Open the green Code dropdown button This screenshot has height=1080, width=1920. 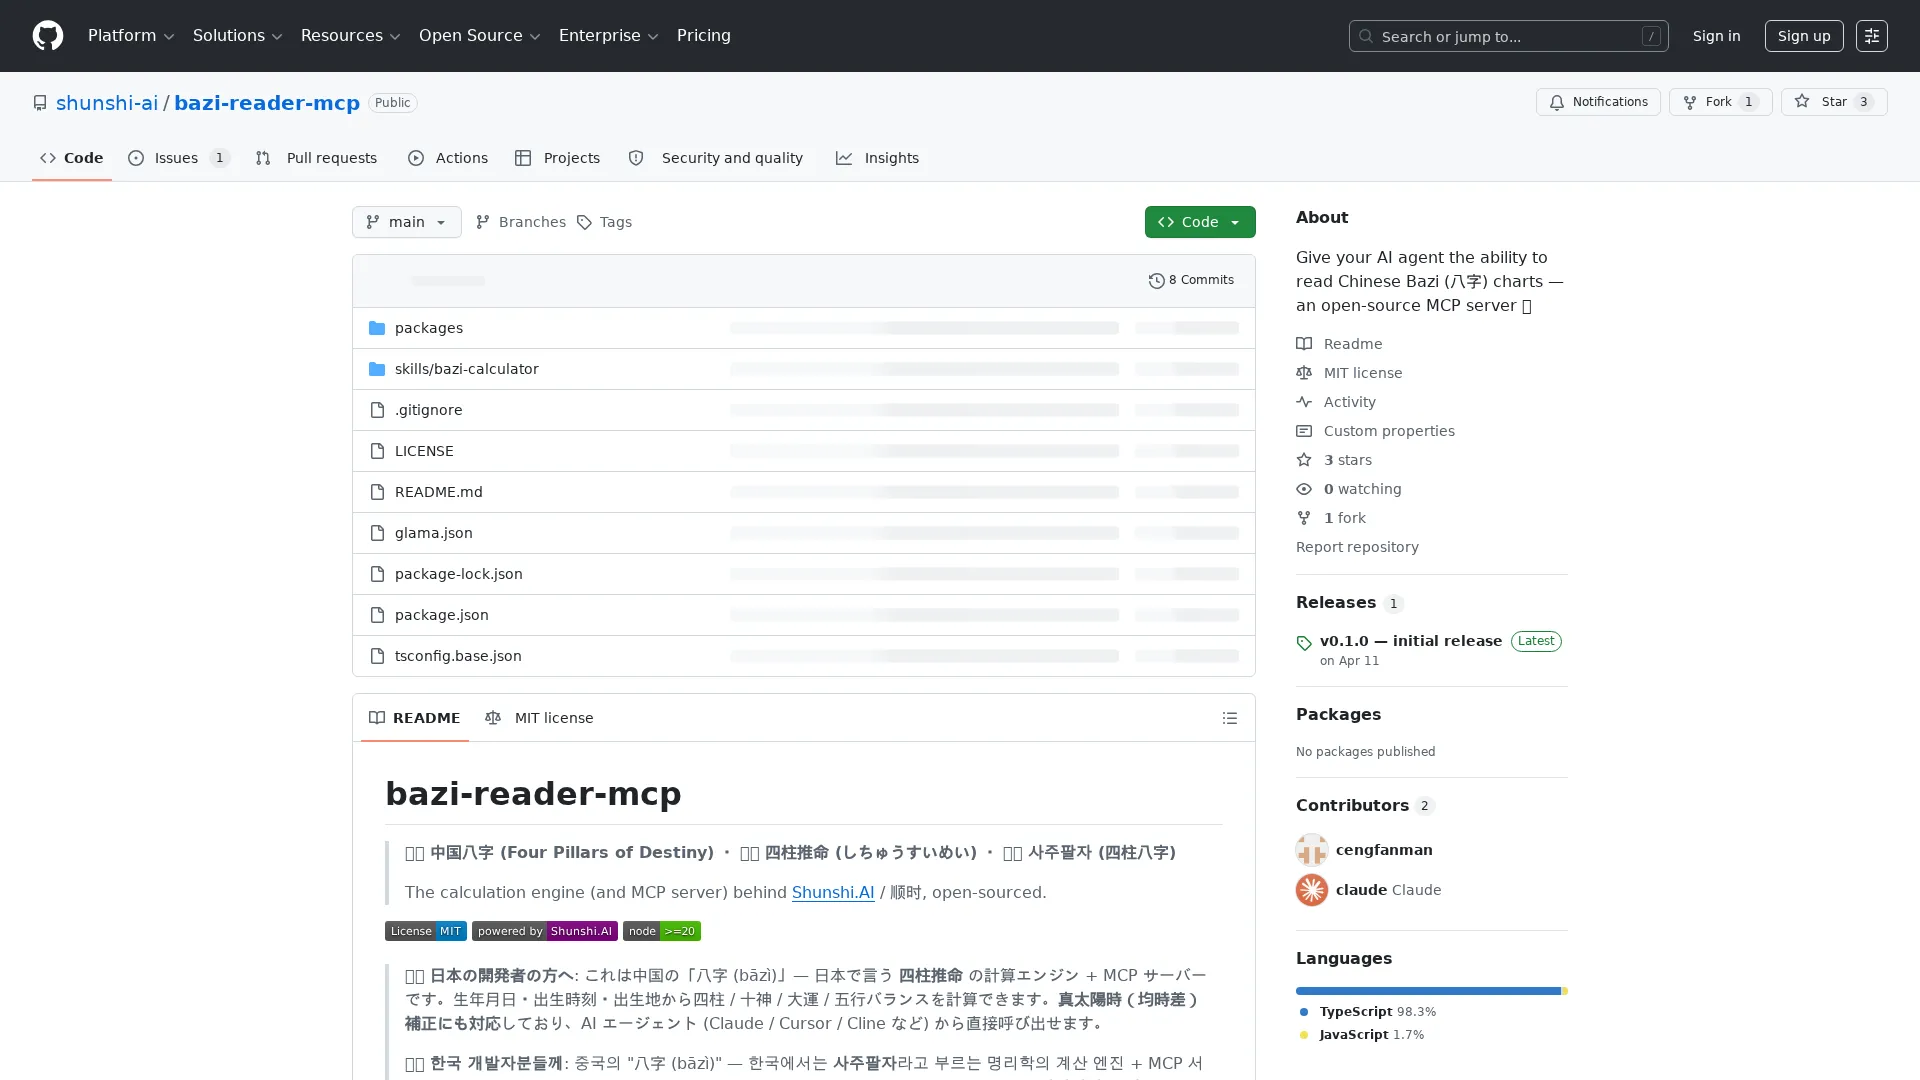tap(1200, 222)
